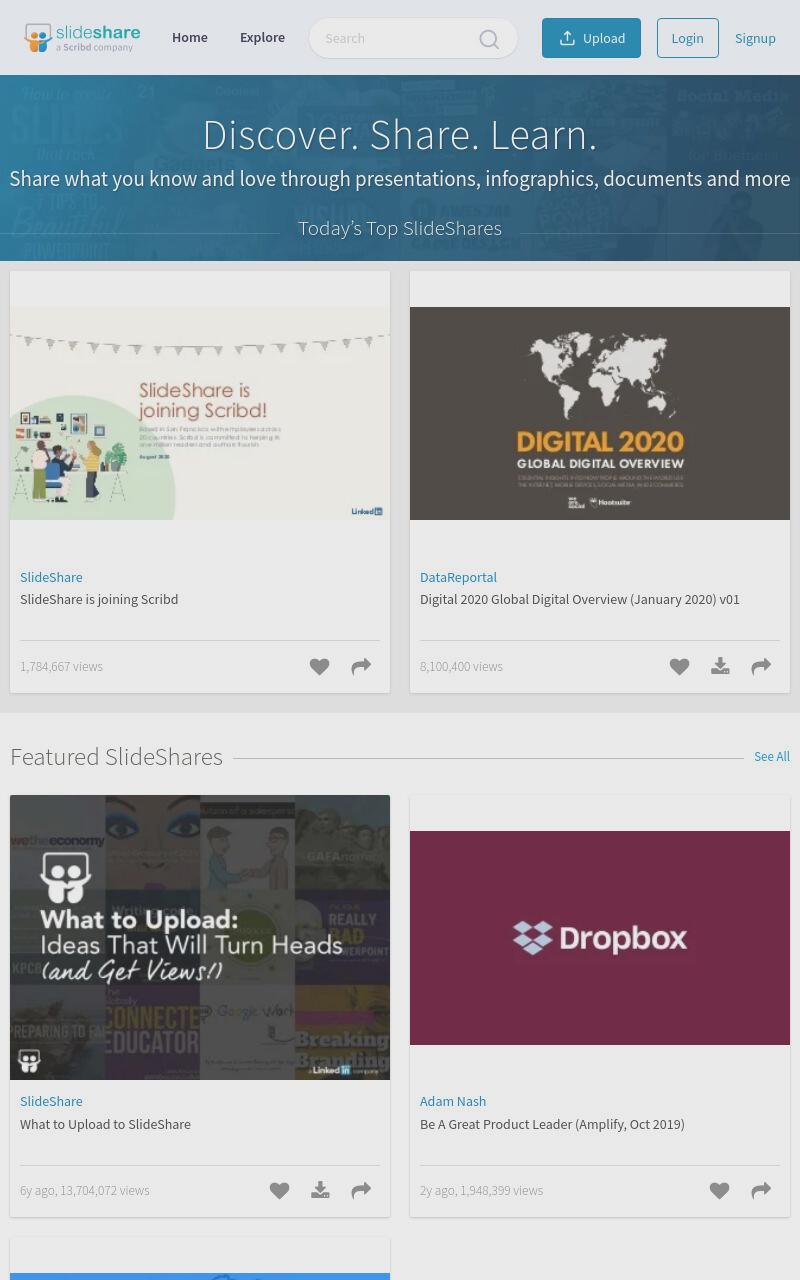800x1280 pixels.
Task: Click the Upload button
Action: click(x=591, y=38)
